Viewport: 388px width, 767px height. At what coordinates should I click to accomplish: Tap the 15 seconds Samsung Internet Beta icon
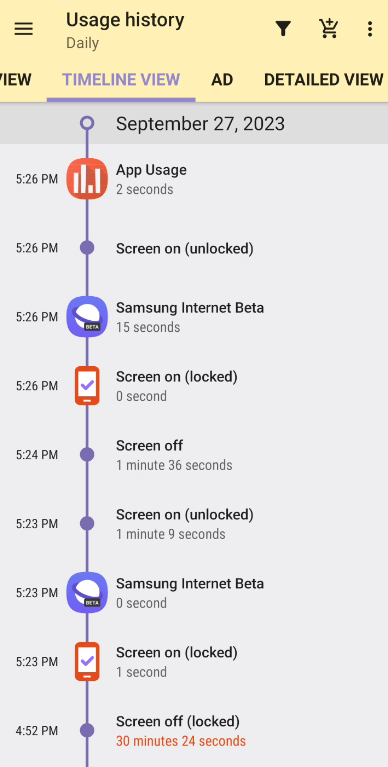[87, 317]
